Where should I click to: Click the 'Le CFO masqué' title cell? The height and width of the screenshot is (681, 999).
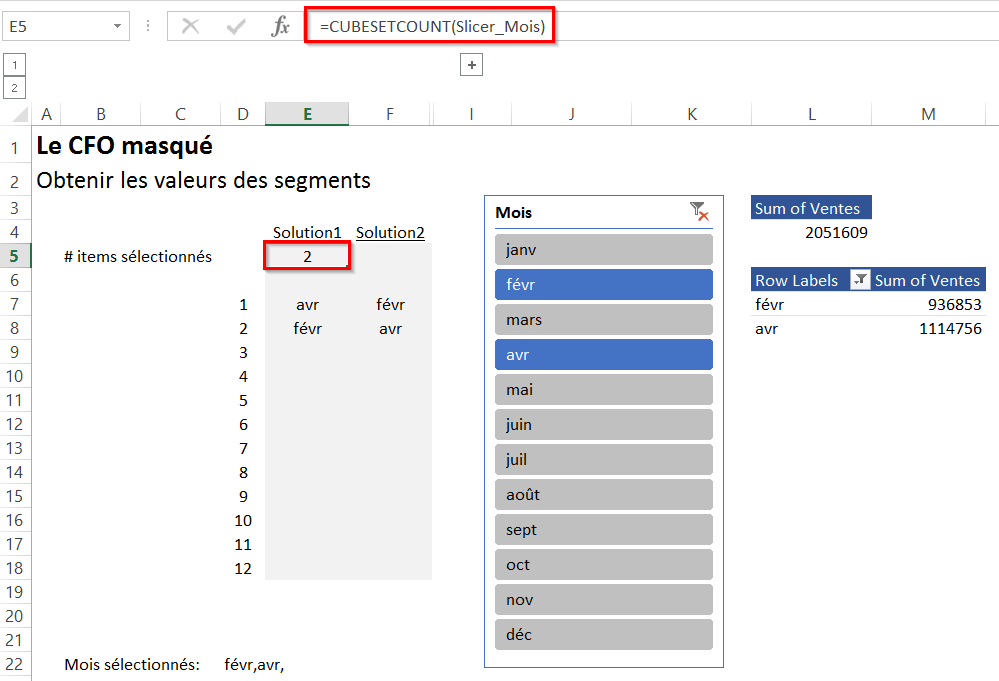[124, 146]
